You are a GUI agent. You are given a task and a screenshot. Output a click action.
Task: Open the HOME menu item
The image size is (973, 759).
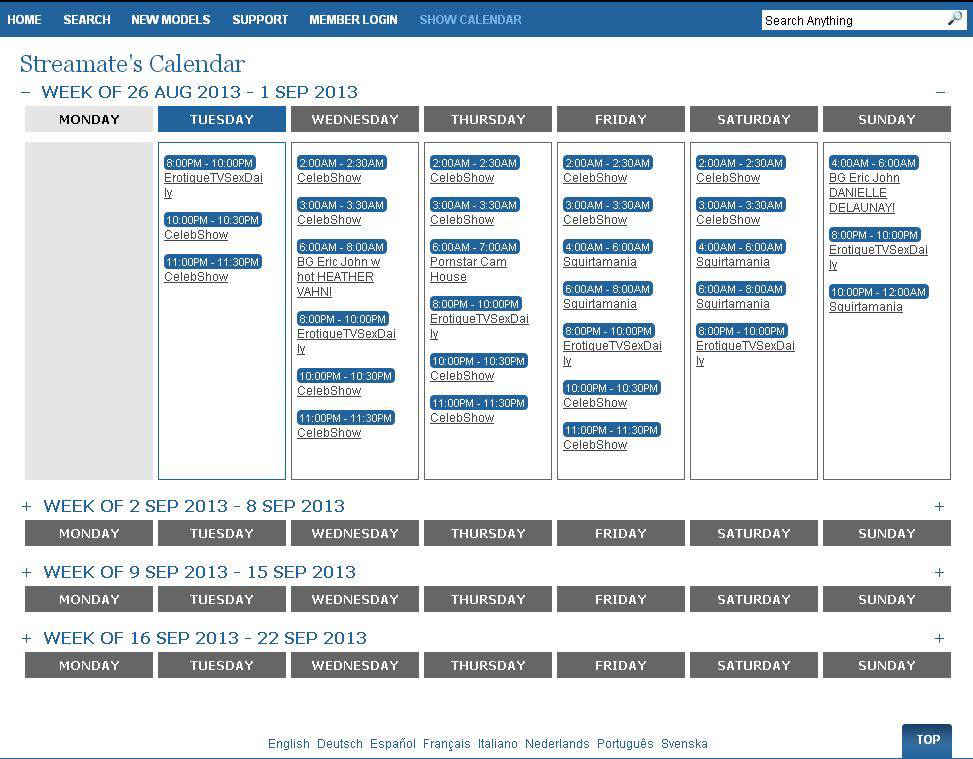click(x=24, y=20)
